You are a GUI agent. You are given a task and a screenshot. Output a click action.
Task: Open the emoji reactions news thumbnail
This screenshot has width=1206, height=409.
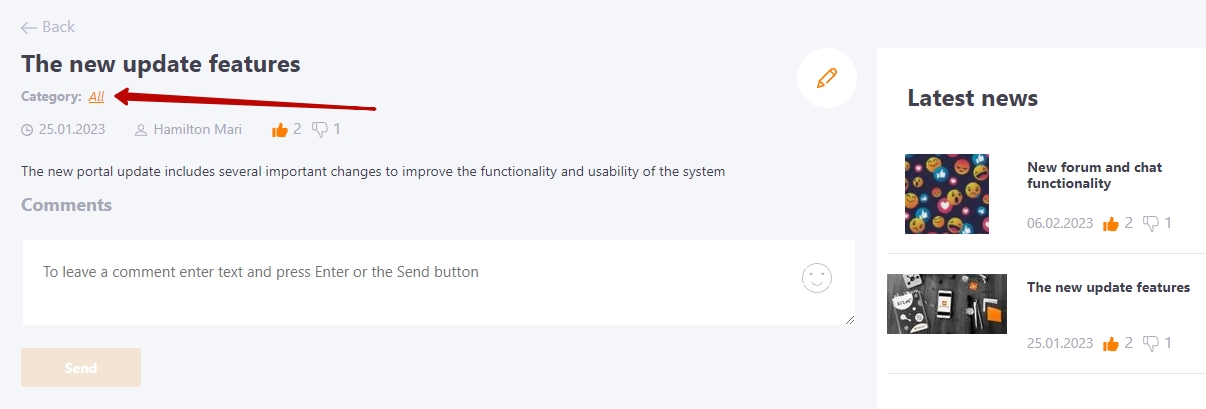pyautogui.click(x=947, y=194)
